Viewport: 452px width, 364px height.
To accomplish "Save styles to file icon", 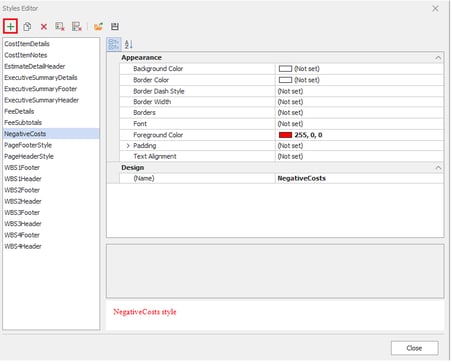I will pos(115,26).
